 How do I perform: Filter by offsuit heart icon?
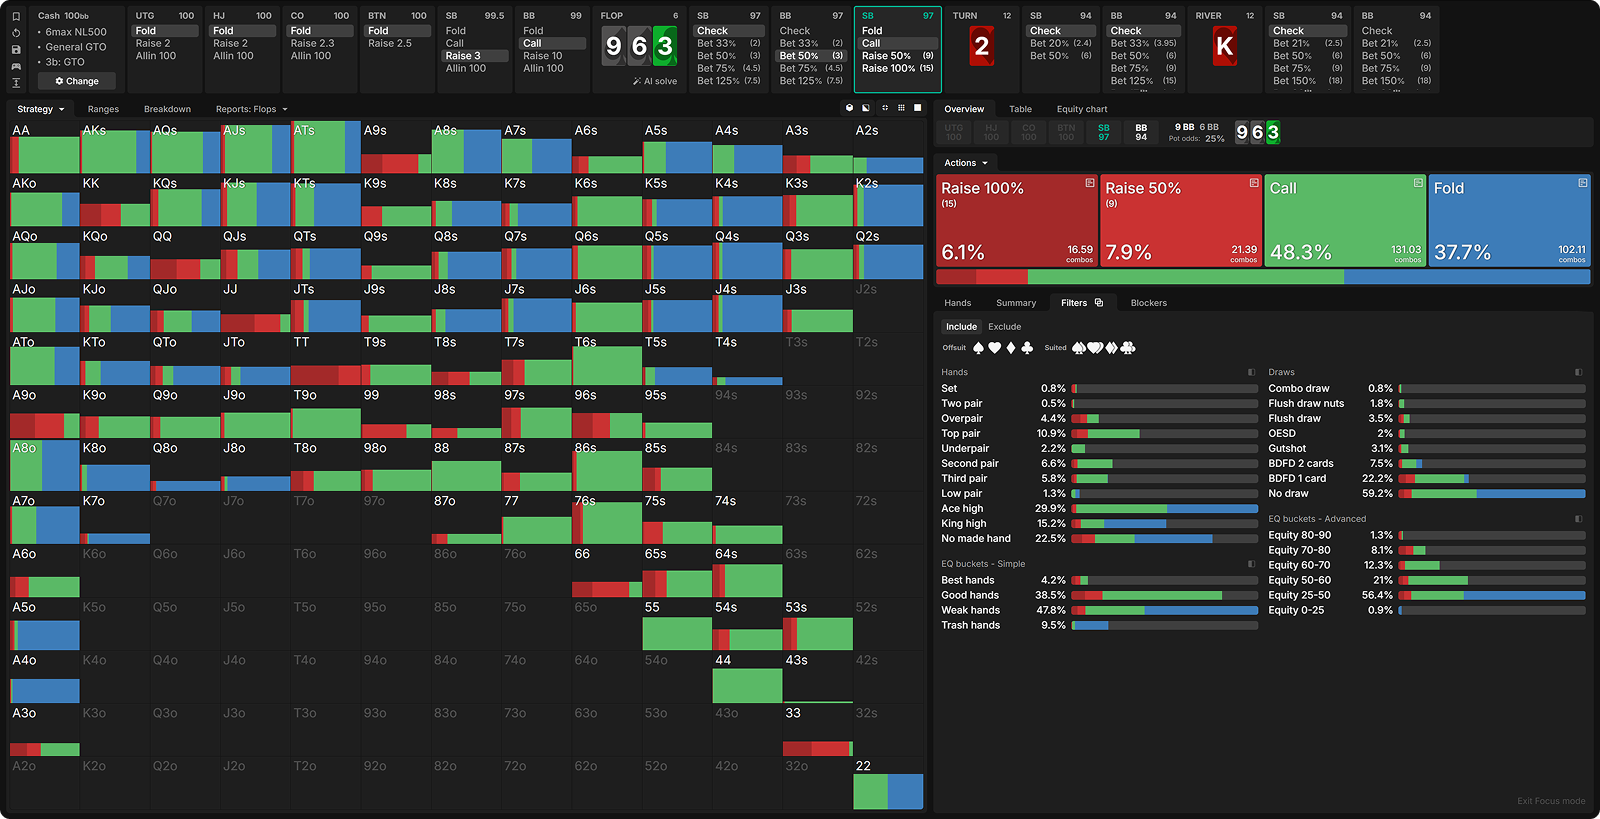994,348
